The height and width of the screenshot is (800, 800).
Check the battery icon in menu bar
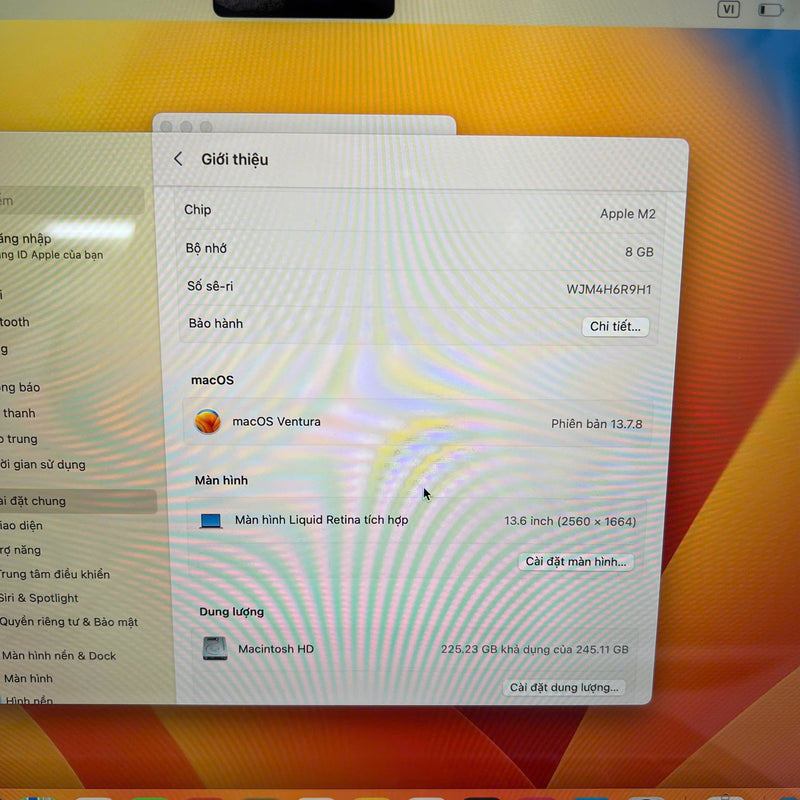pyautogui.click(x=770, y=10)
